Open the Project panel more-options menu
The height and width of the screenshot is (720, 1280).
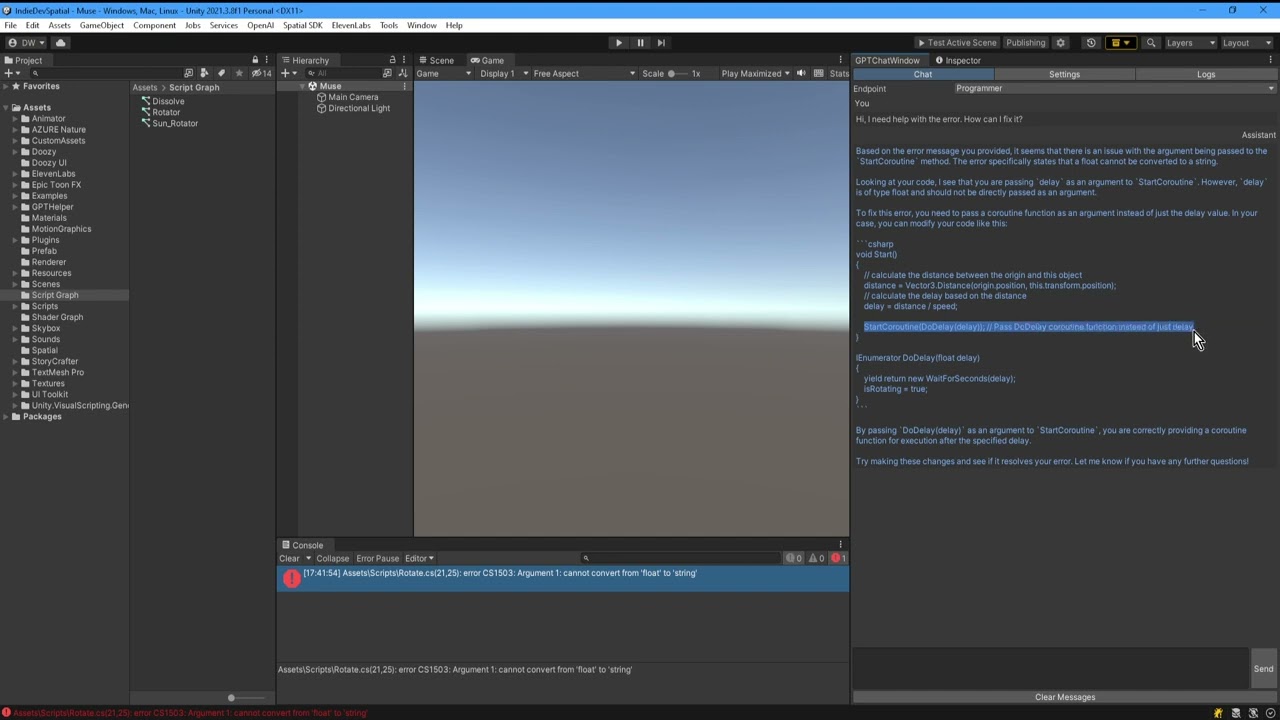(x=267, y=60)
